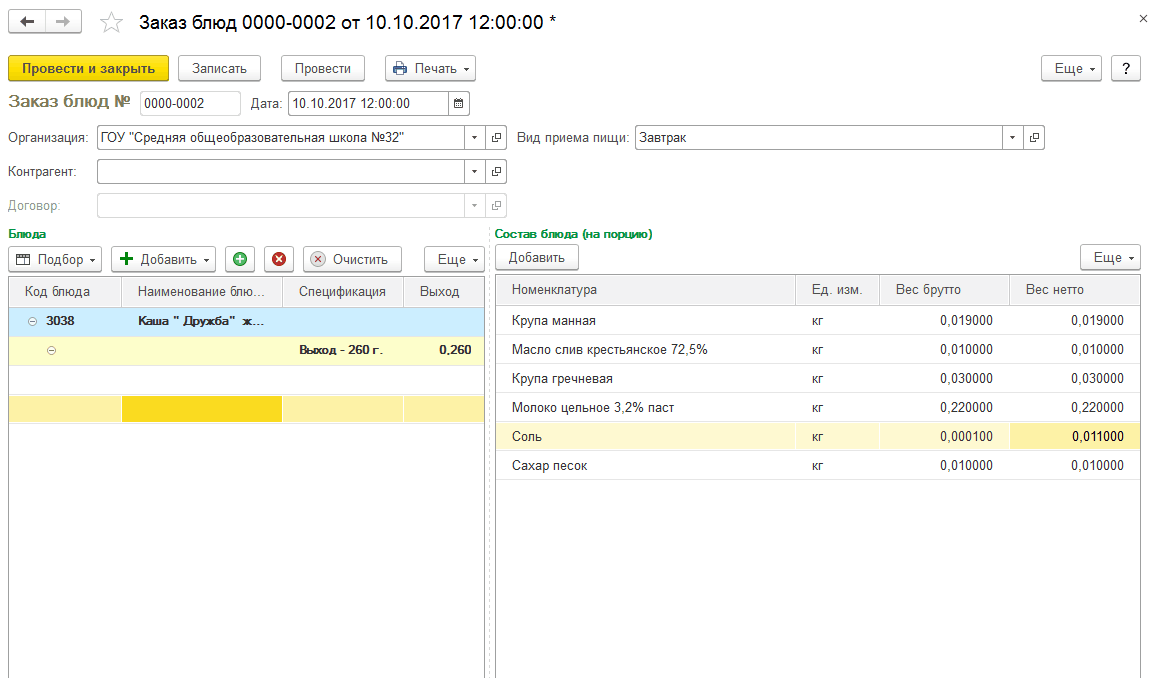Viewport: 1151px width, 678px height.
Task: Click the highlighted yellow cell in Блюда table
Action: tap(202, 409)
